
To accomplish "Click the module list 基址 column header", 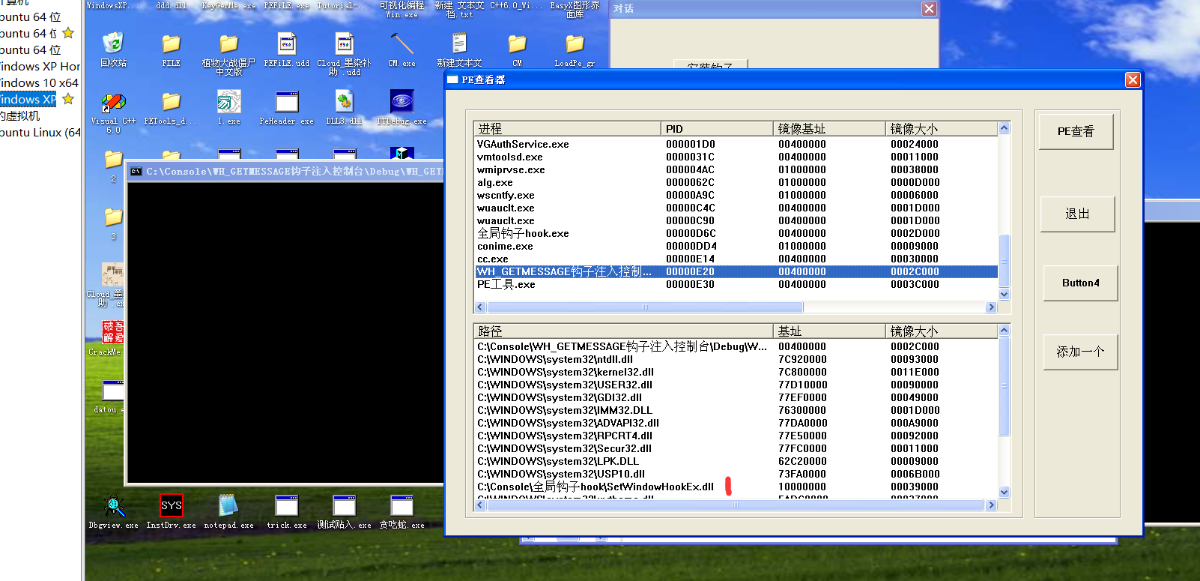I will 830,330.
